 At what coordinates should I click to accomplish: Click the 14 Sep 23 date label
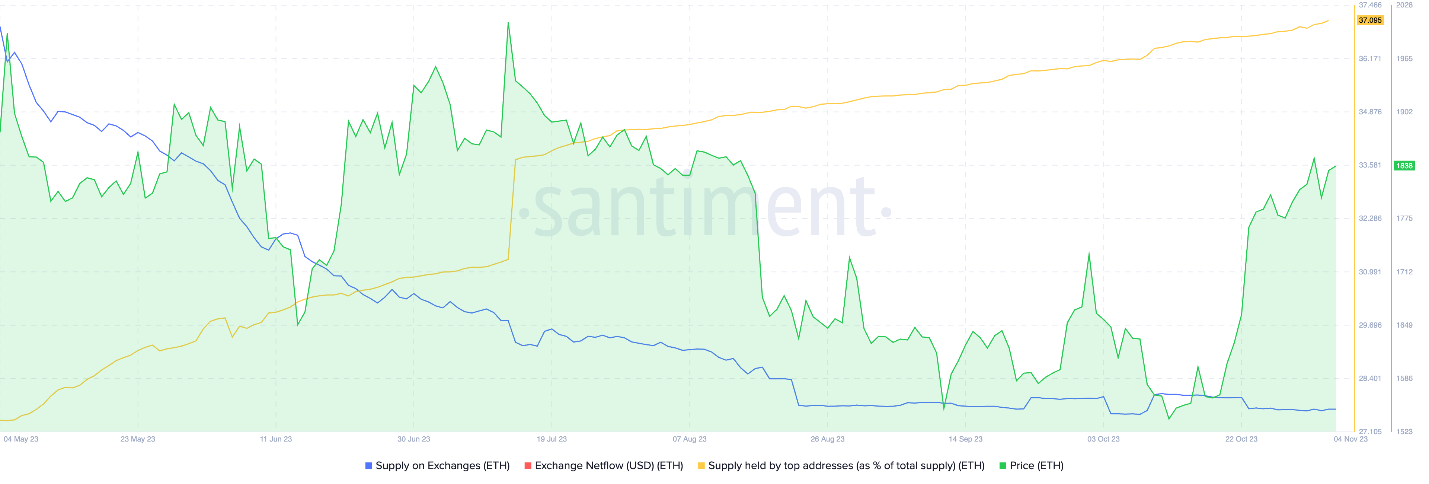[965, 438]
